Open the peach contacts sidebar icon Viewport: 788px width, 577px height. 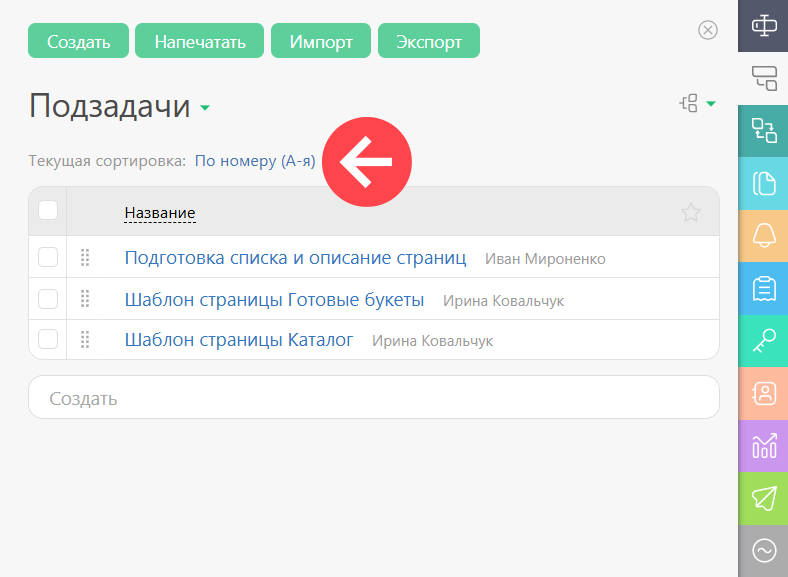[x=763, y=393]
